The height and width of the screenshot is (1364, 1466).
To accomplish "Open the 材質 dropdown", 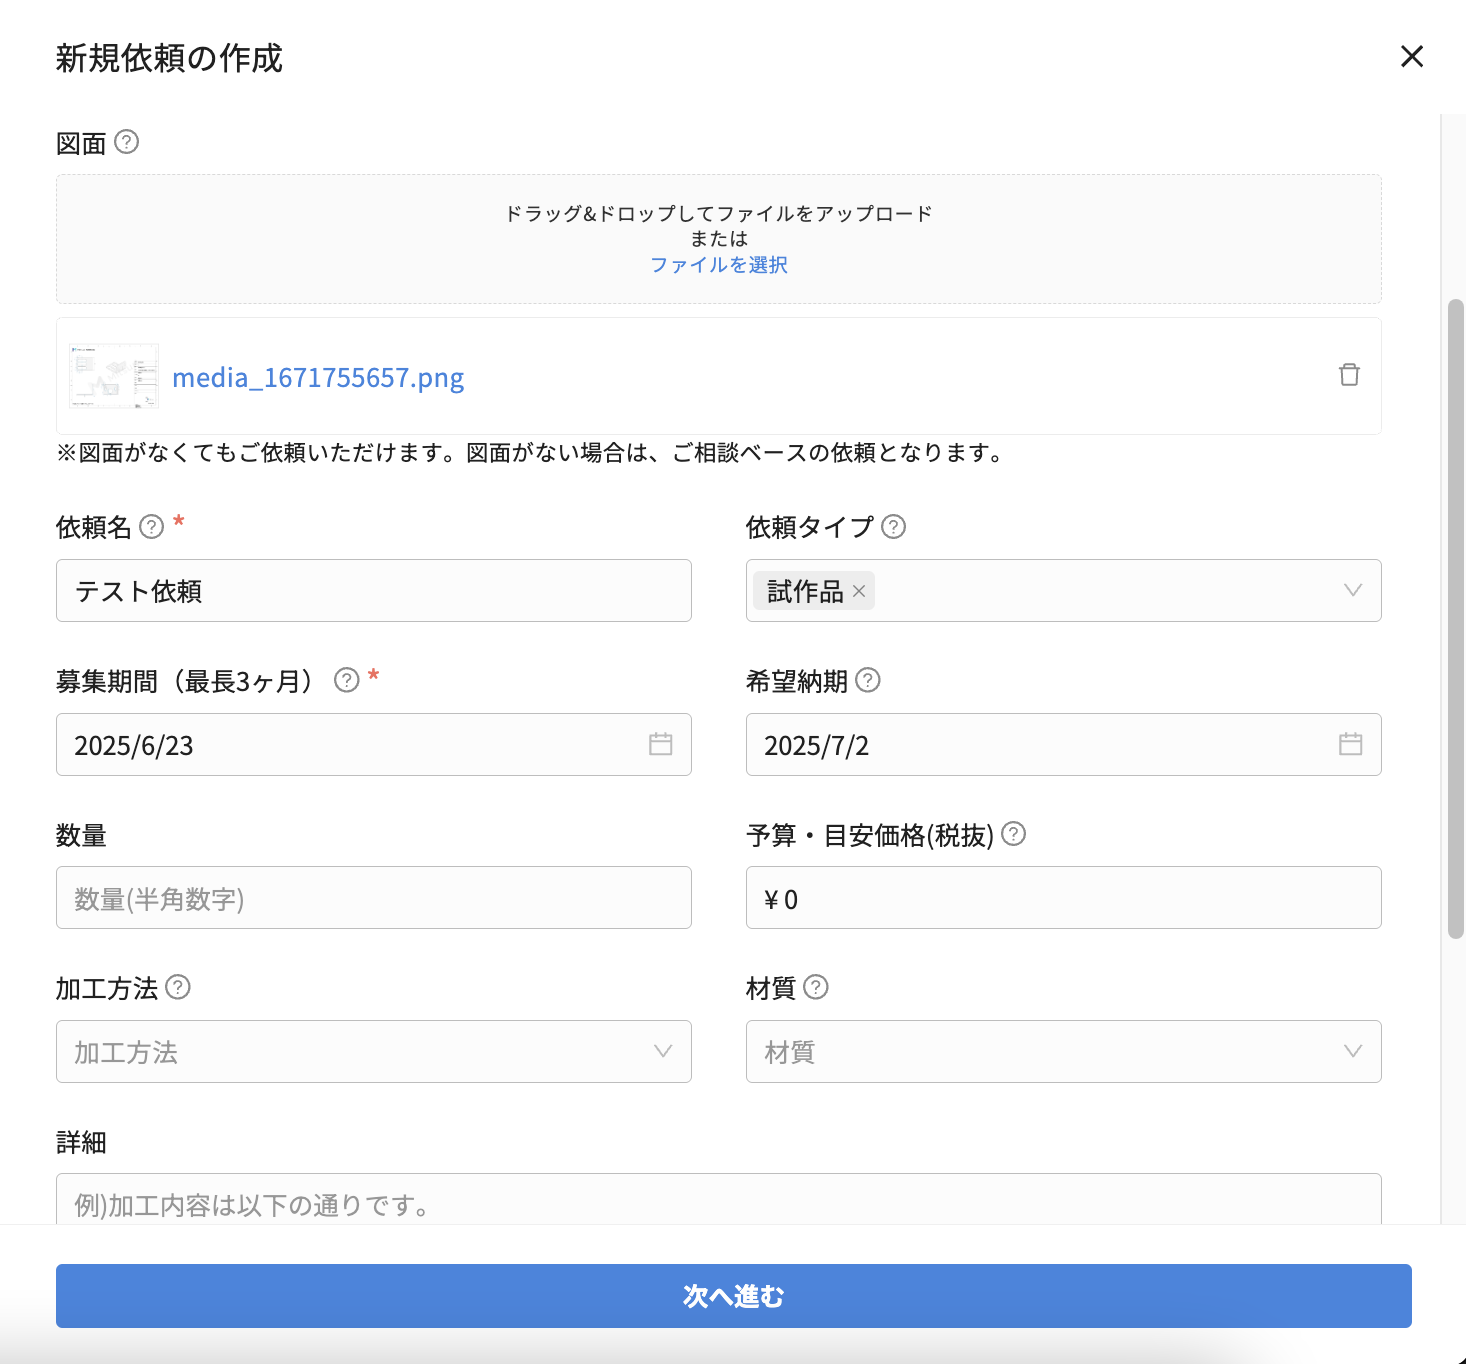I will tap(1064, 1051).
